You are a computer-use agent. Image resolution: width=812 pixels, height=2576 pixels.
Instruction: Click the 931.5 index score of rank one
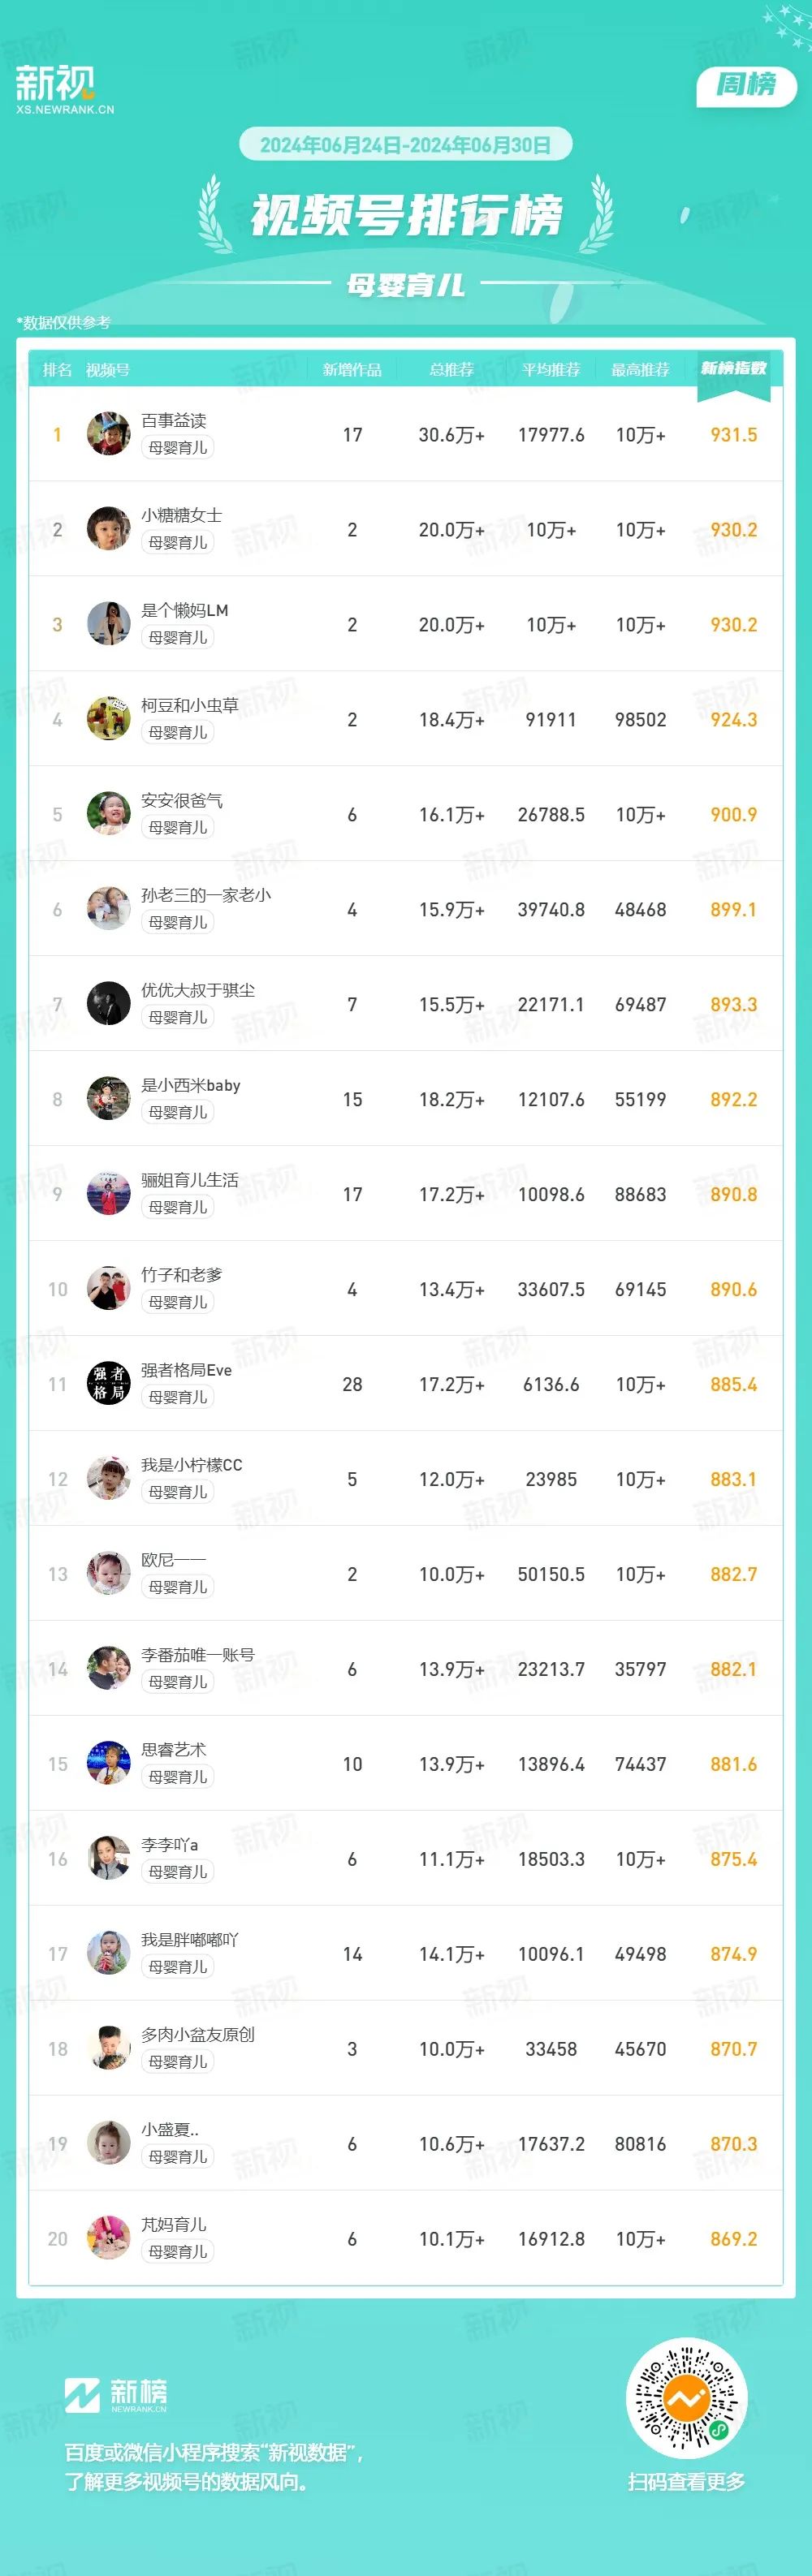point(733,435)
